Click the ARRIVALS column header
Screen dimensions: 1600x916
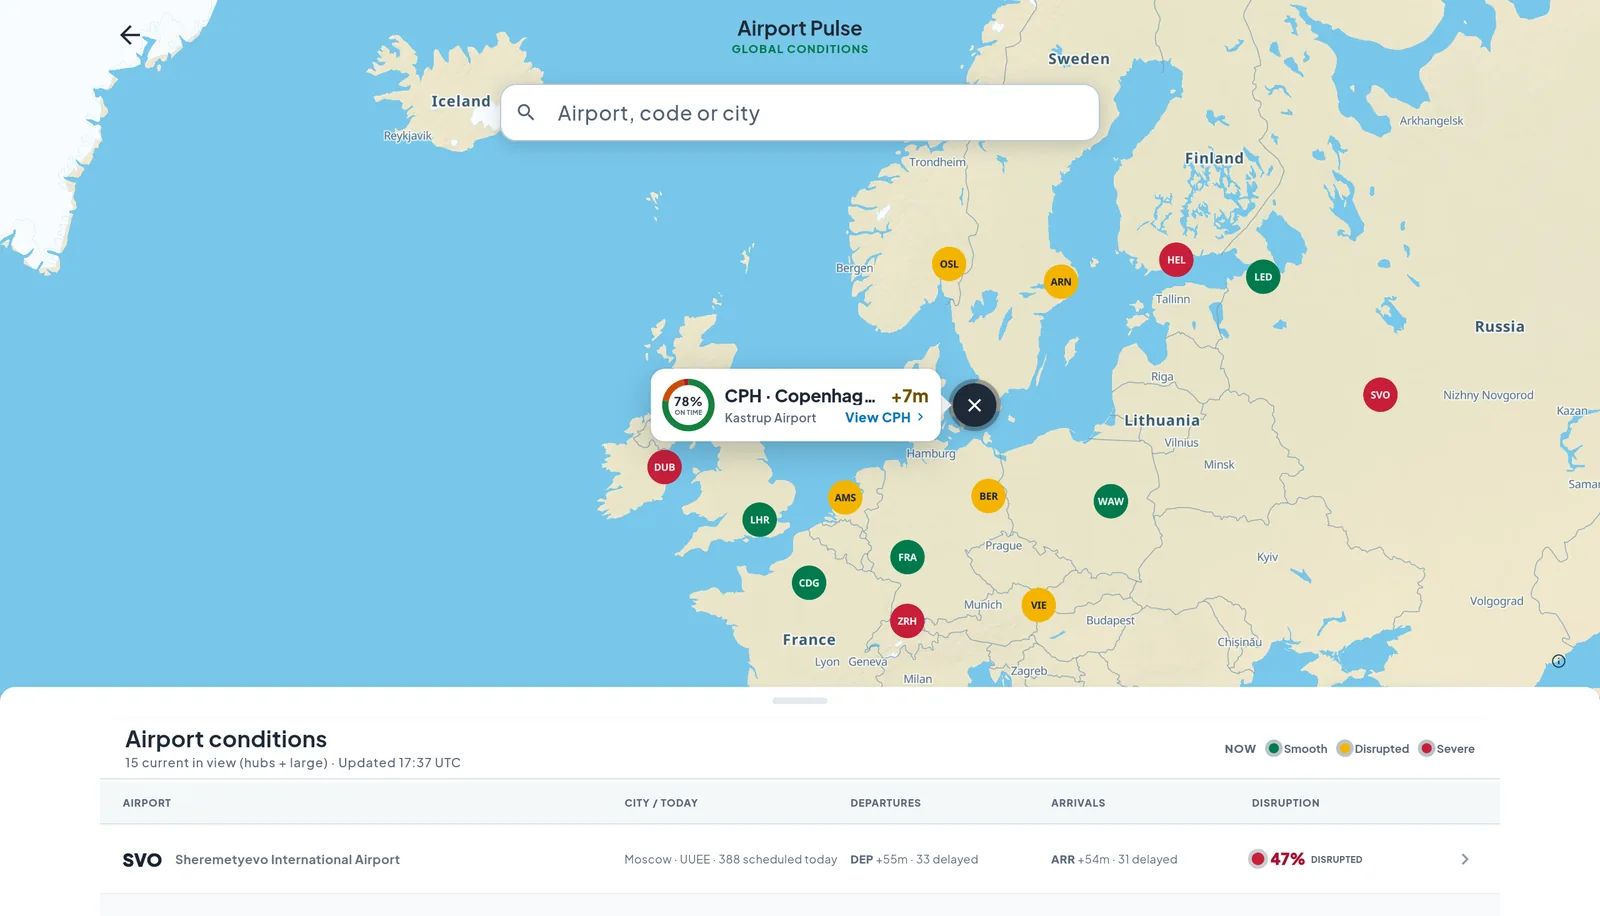(x=1078, y=803)
